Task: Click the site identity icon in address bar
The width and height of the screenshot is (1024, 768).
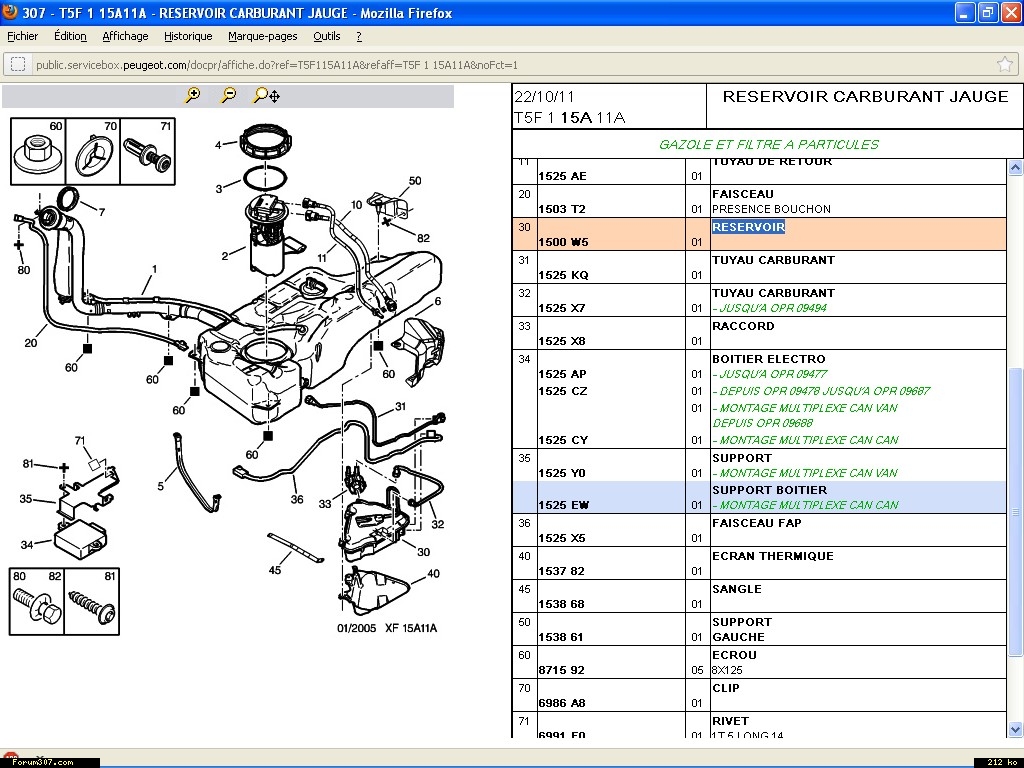Action: [x=18, y=64]
